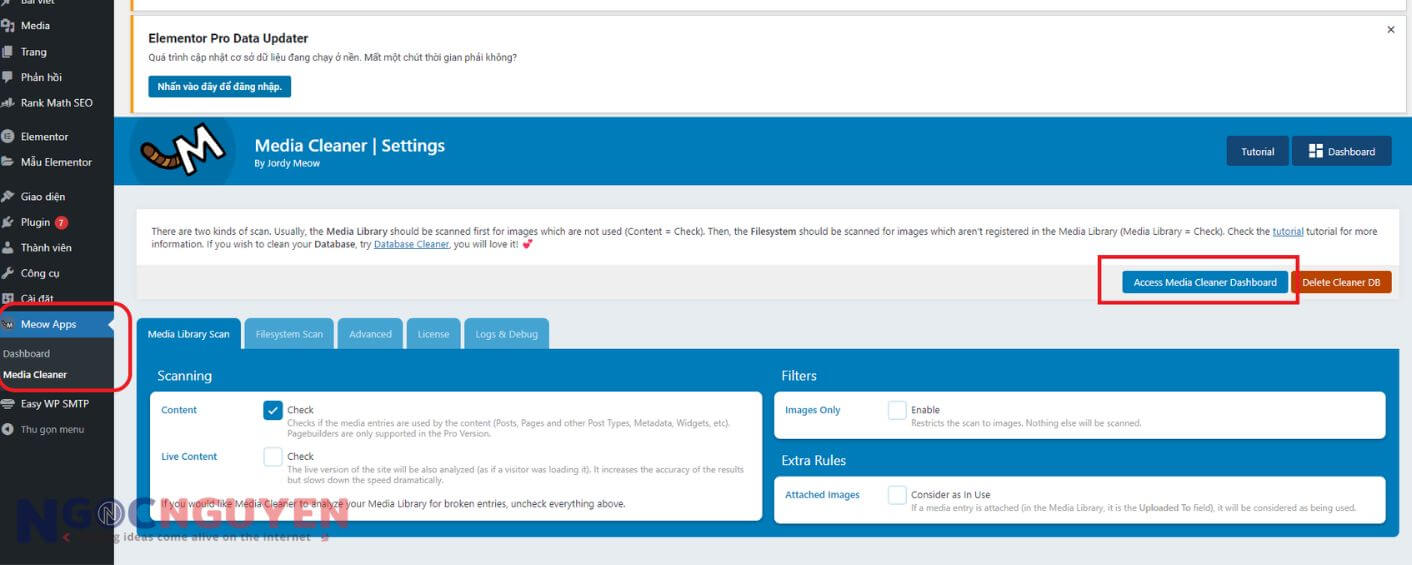Click Access Media Cleaner Dashboard button
This screenshot has height=565, width=1412.
pyautogui.click(x=1204, y=282)
